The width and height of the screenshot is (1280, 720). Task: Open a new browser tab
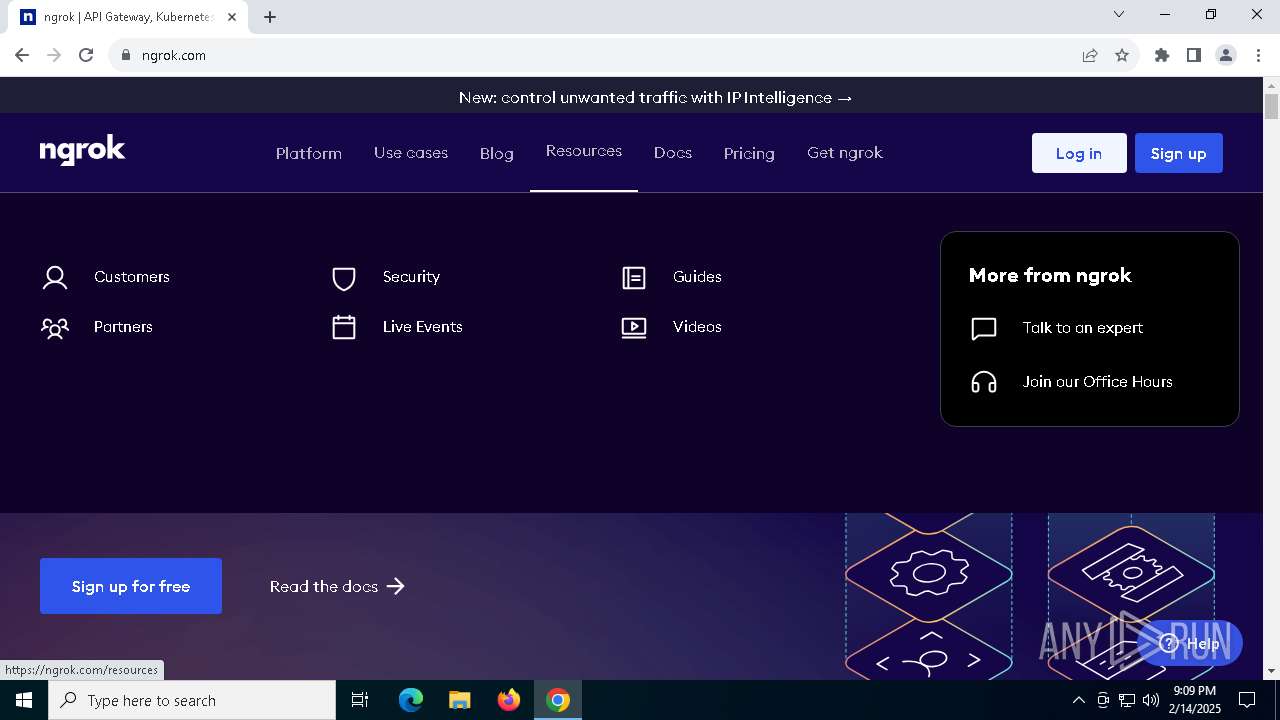270,17
